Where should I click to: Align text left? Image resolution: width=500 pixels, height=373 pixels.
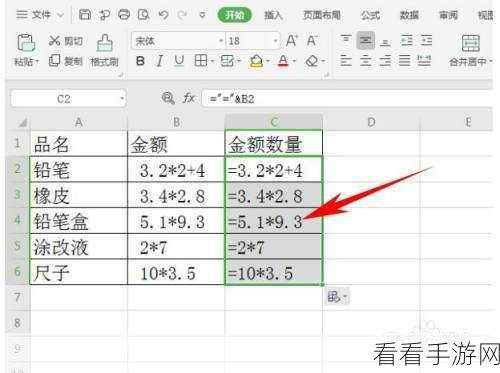(346, 61)
